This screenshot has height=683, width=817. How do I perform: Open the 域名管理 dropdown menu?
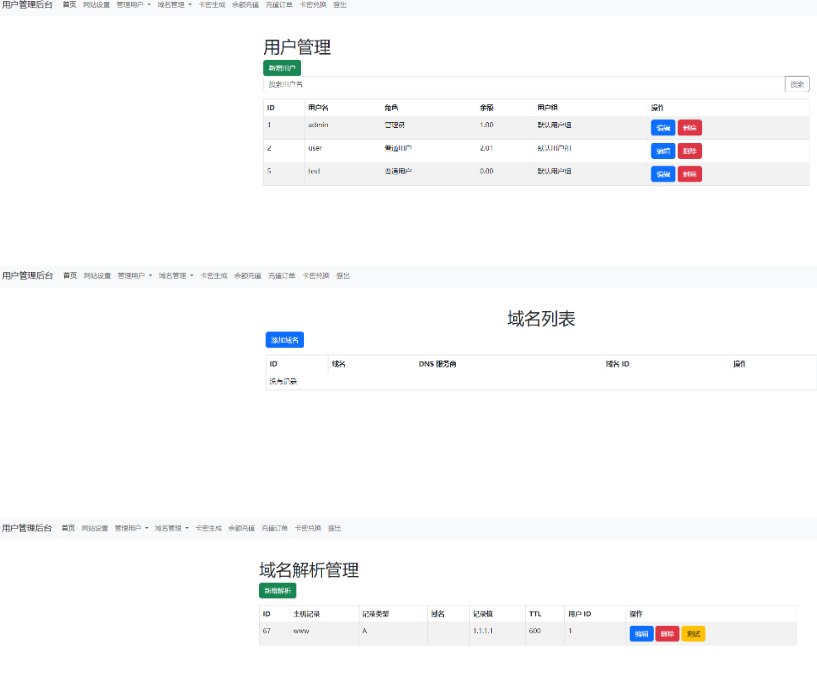(x=172, y=5)
